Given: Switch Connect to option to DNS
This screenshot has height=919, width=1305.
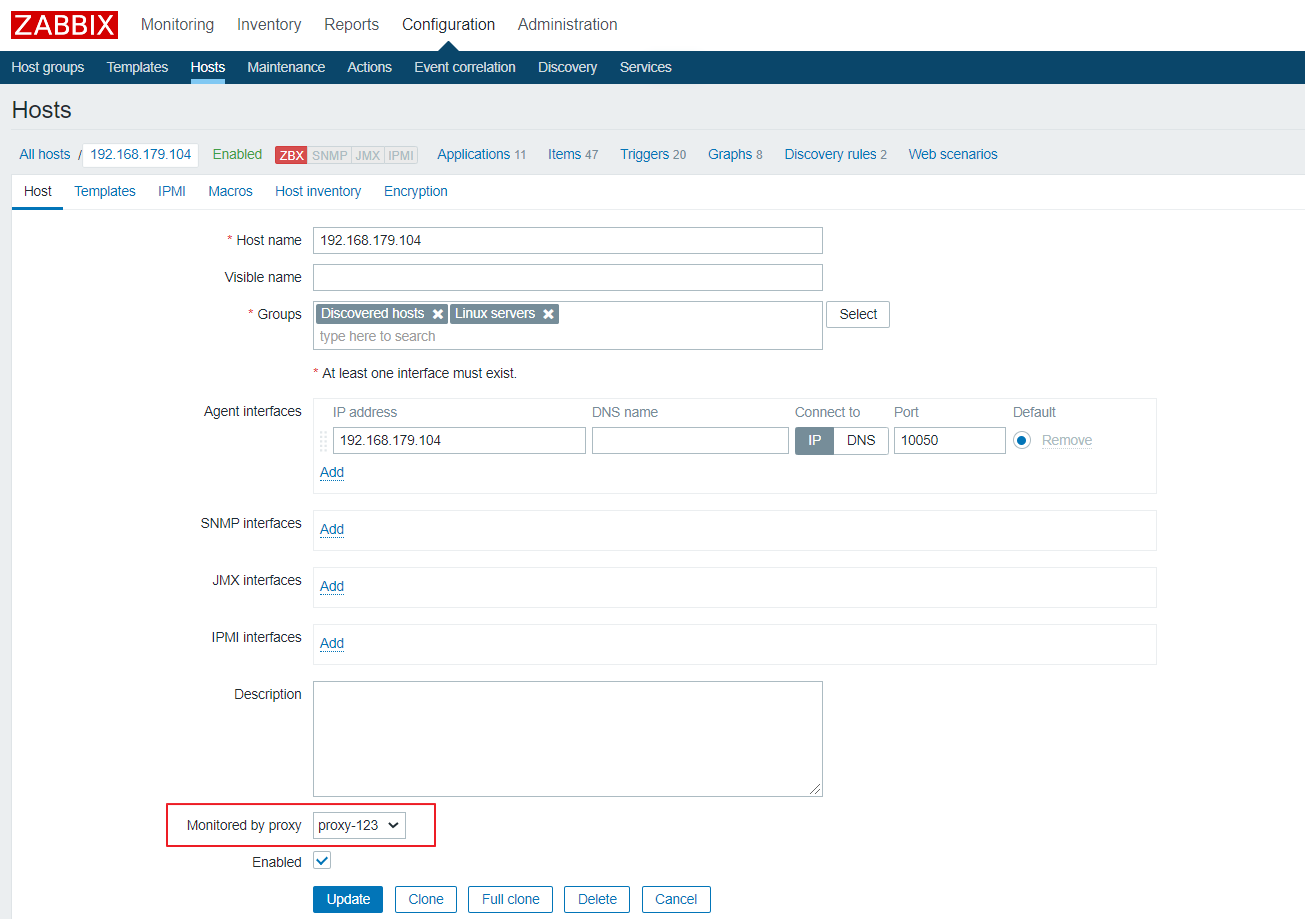Looking at the screenshot, I should coord(861,440).
